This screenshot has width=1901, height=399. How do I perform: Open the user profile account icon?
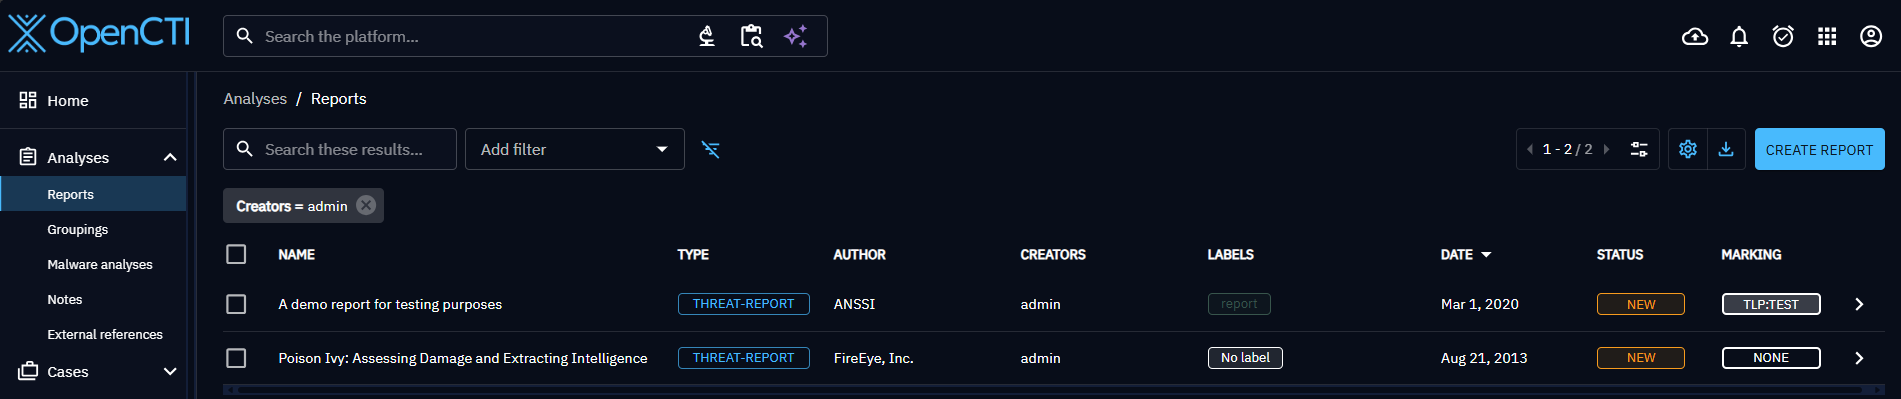[x=1871, y=37]
